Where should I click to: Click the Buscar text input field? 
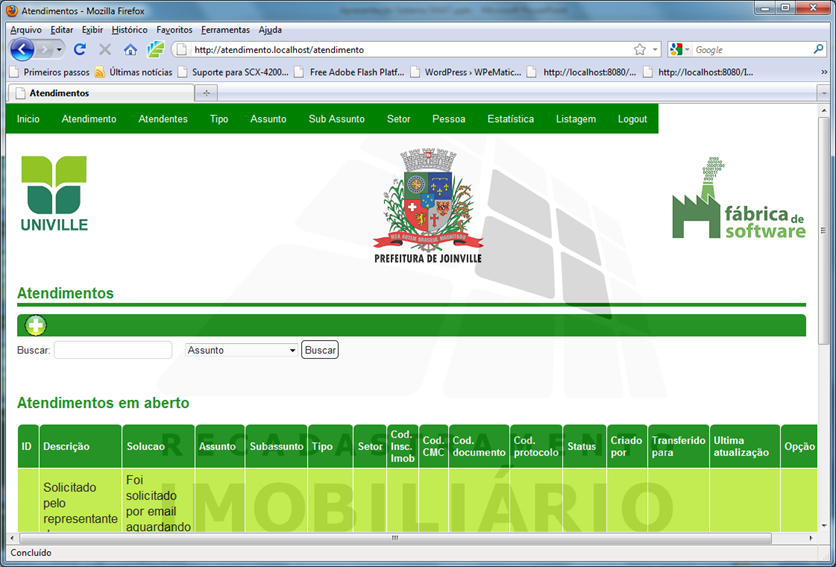(x=113, y=350)
